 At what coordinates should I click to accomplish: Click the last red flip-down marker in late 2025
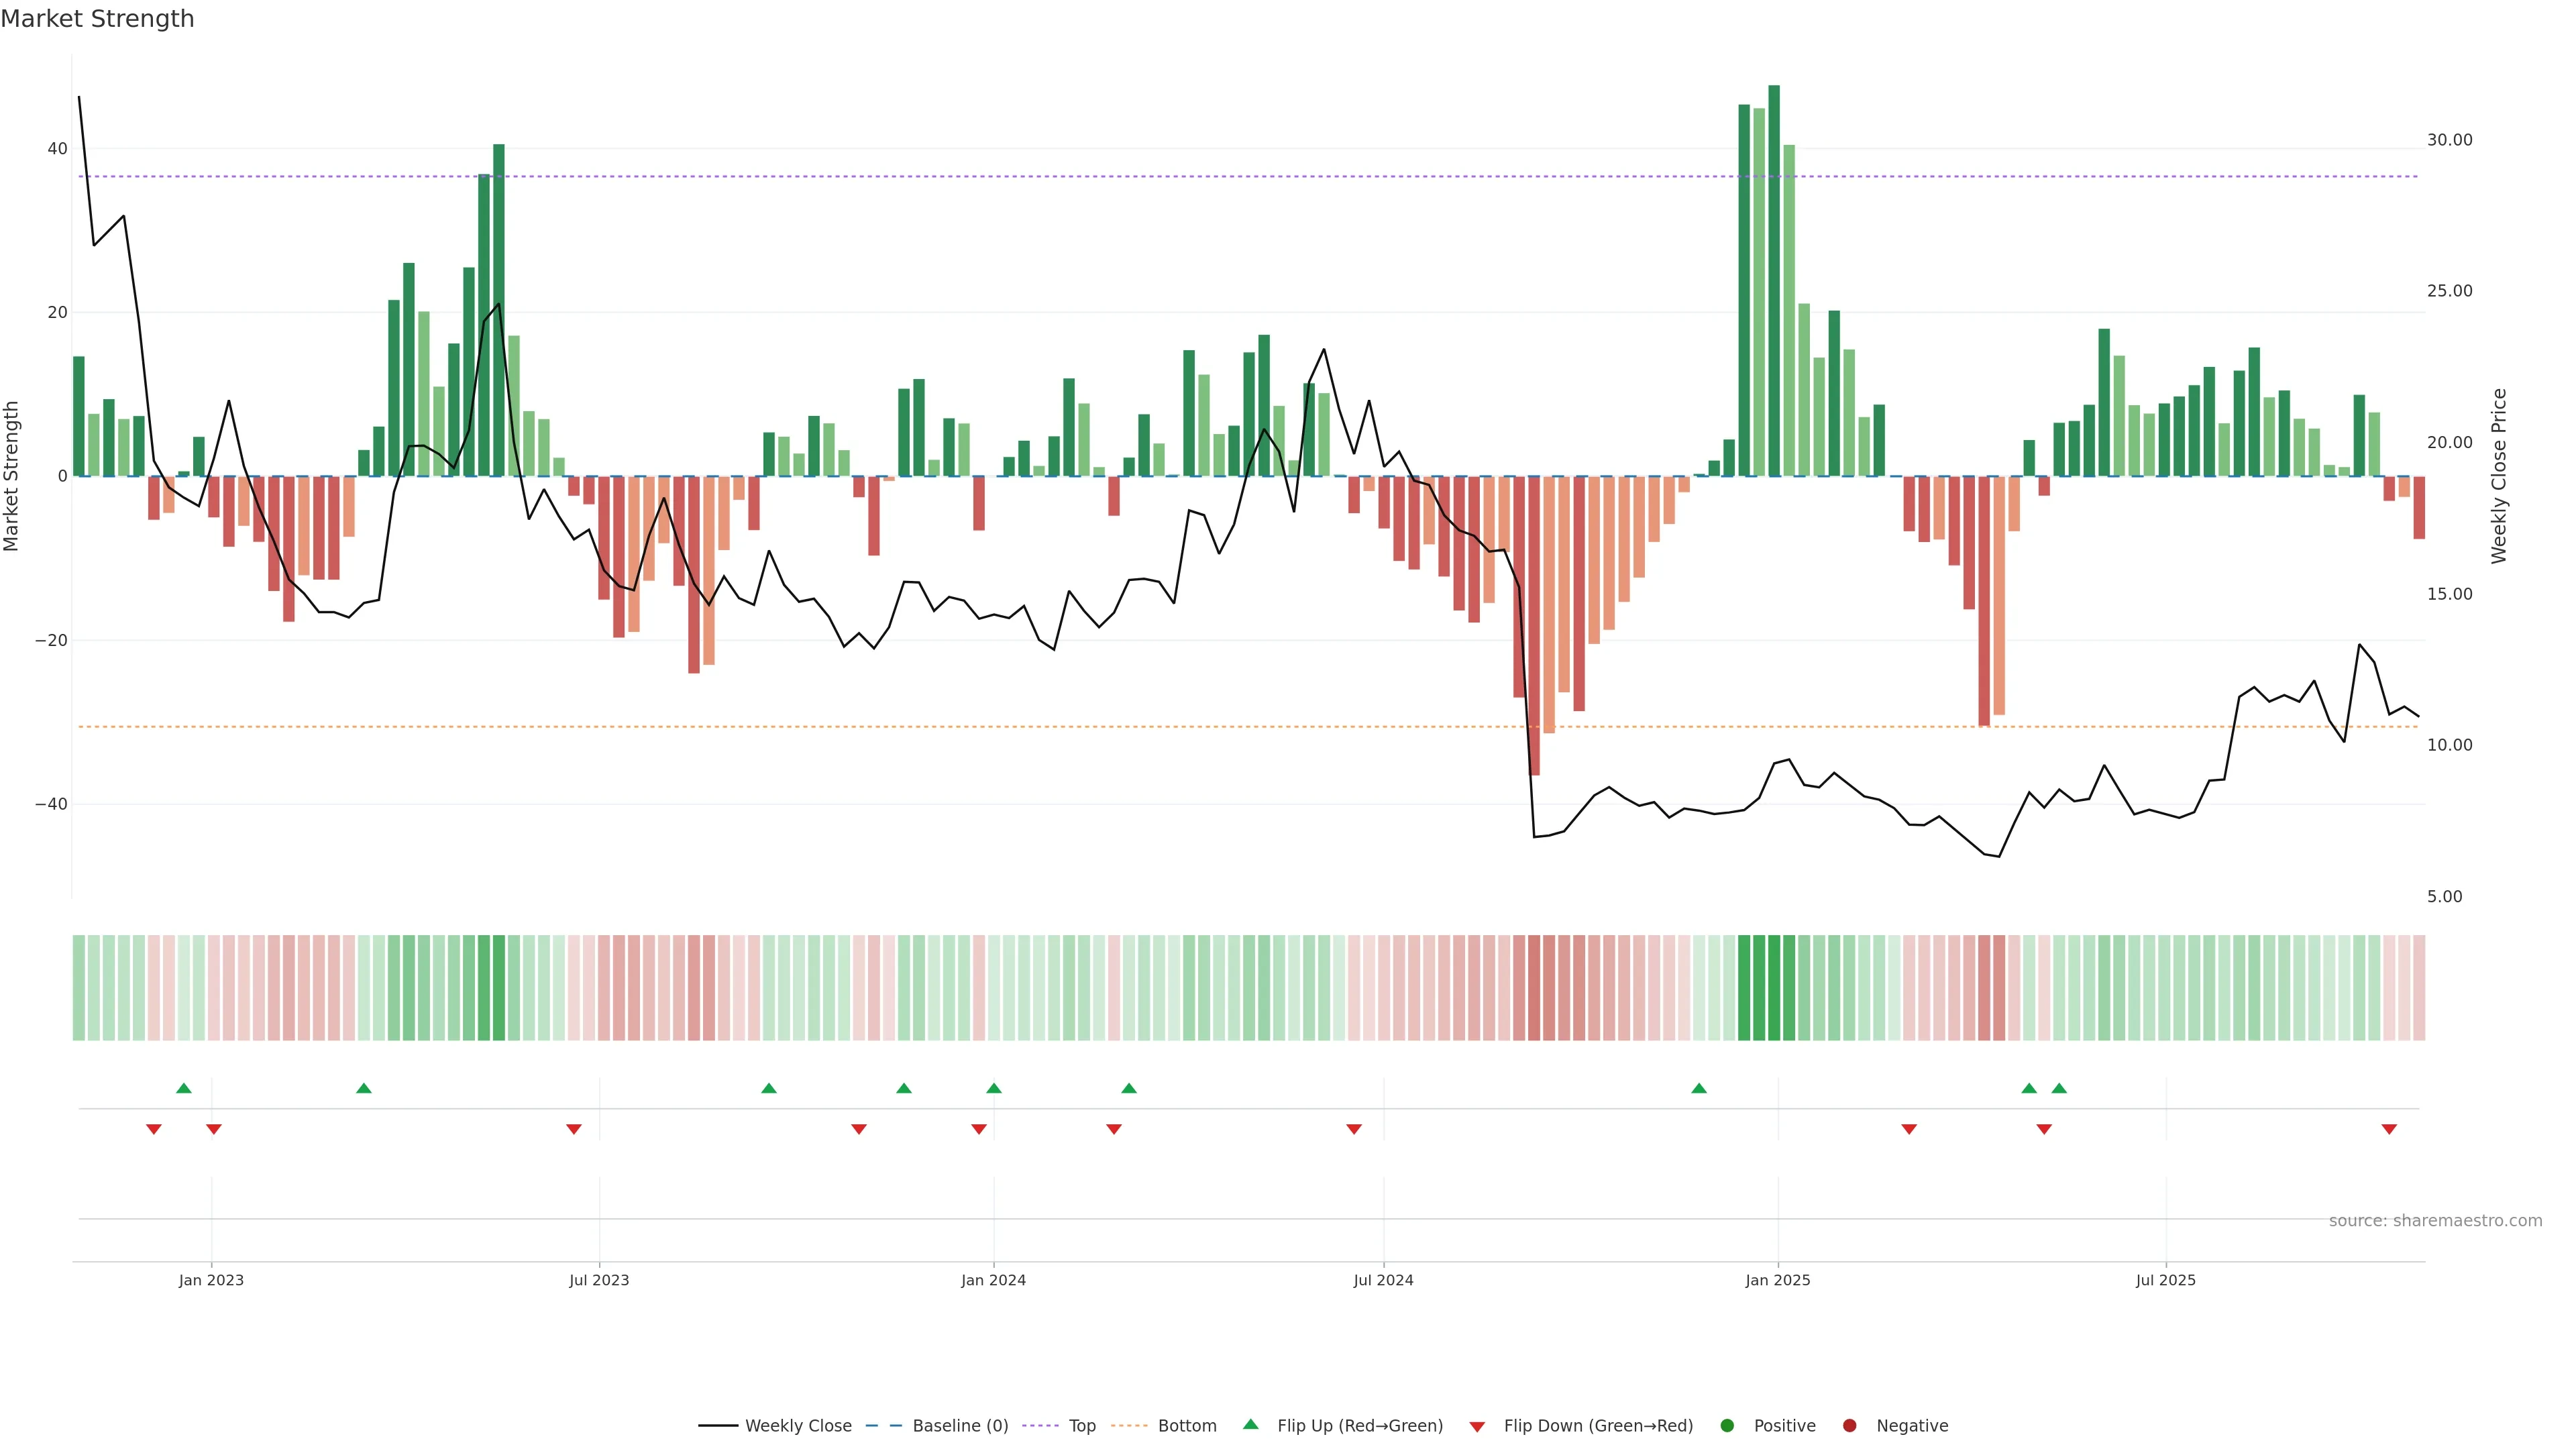[x=2389, y=1129]
